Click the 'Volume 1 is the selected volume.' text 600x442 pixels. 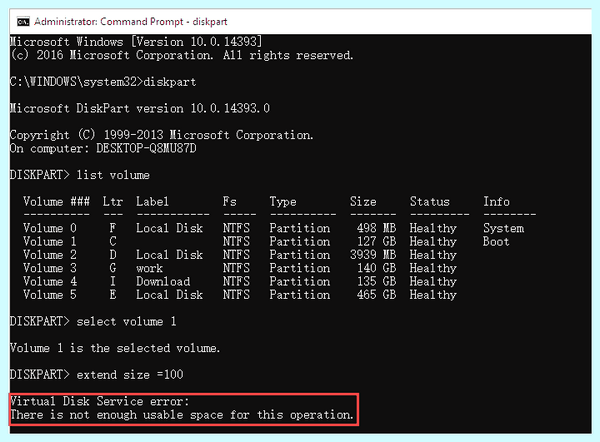115,348
